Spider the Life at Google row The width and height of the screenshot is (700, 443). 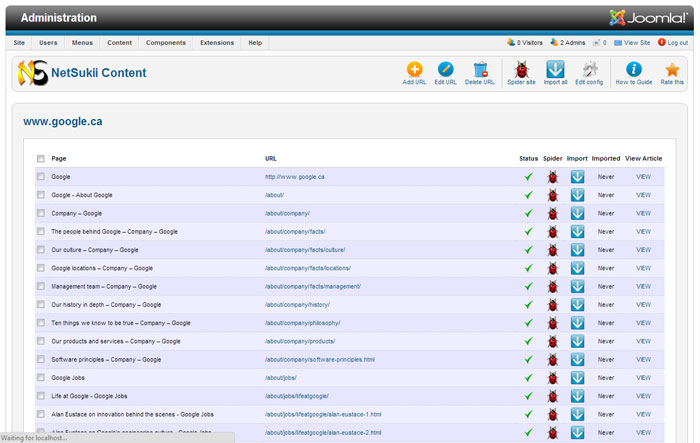click(x=553, y=397)
